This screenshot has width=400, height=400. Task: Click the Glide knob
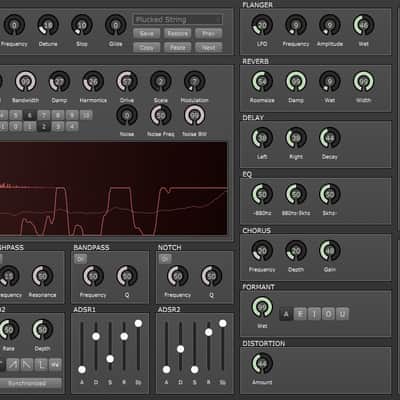pos(116,25)
